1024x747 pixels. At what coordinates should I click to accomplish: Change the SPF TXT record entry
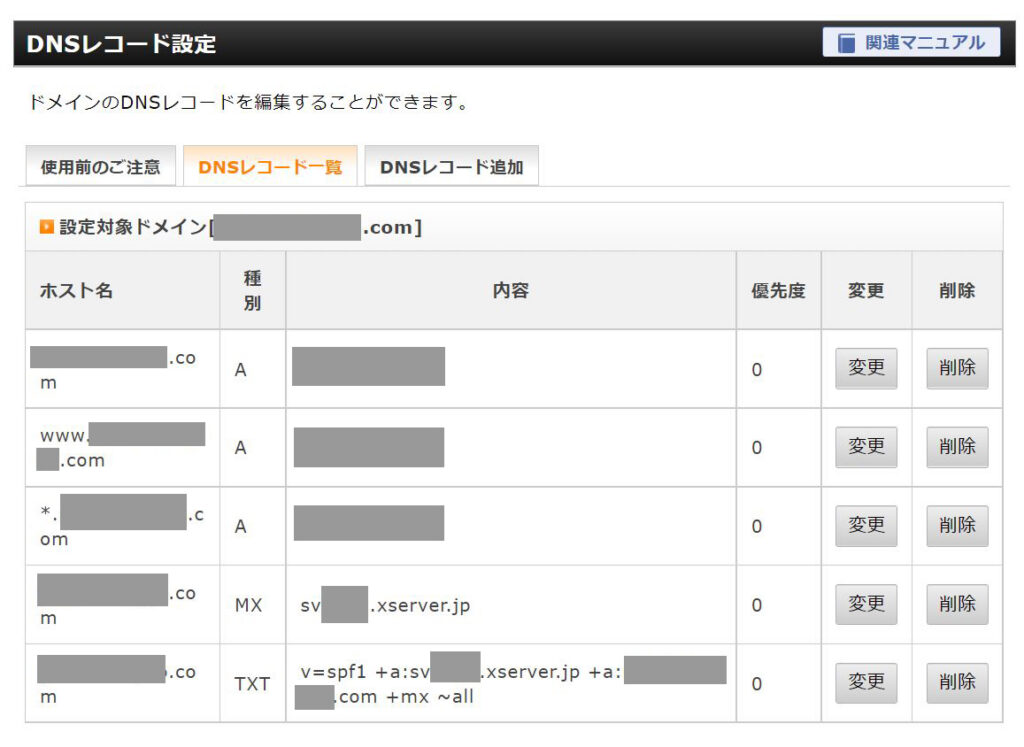tap(865, 683)
